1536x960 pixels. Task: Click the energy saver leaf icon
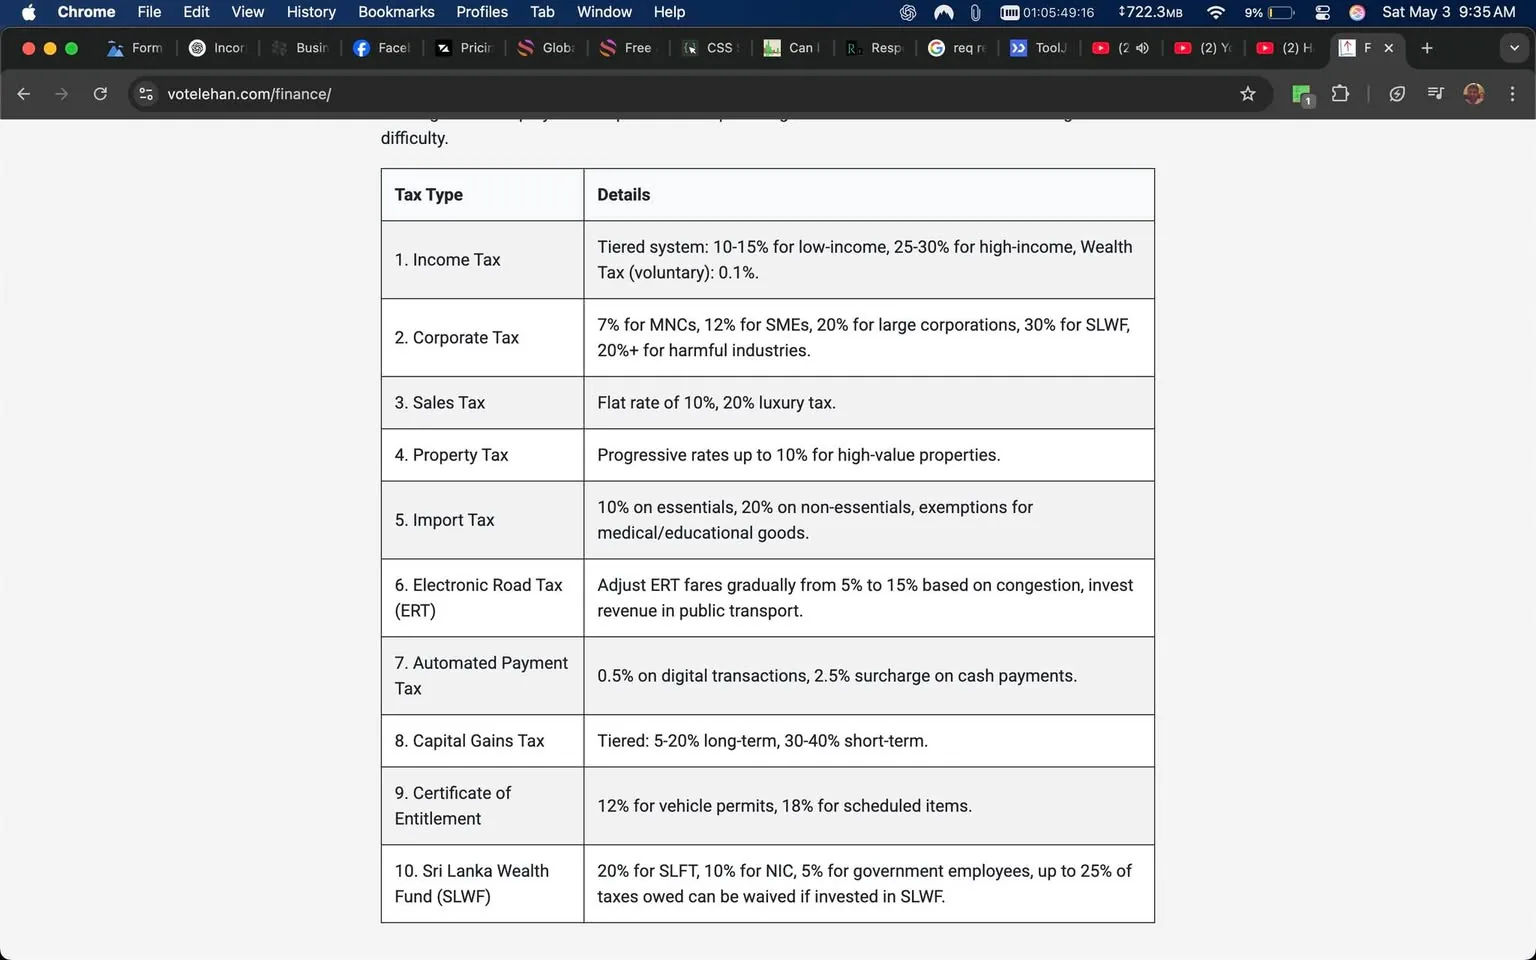(1396, 93)
